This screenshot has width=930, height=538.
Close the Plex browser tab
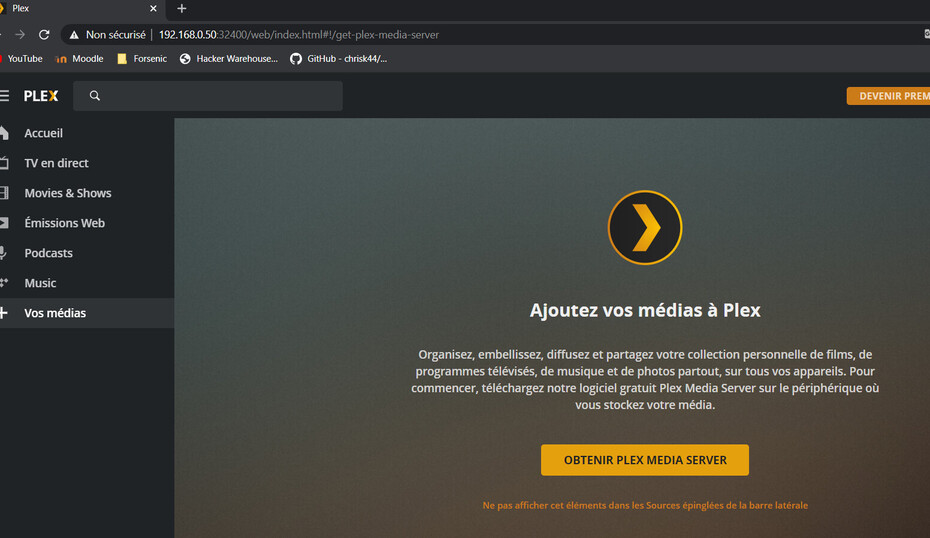[x=153, y=8]
